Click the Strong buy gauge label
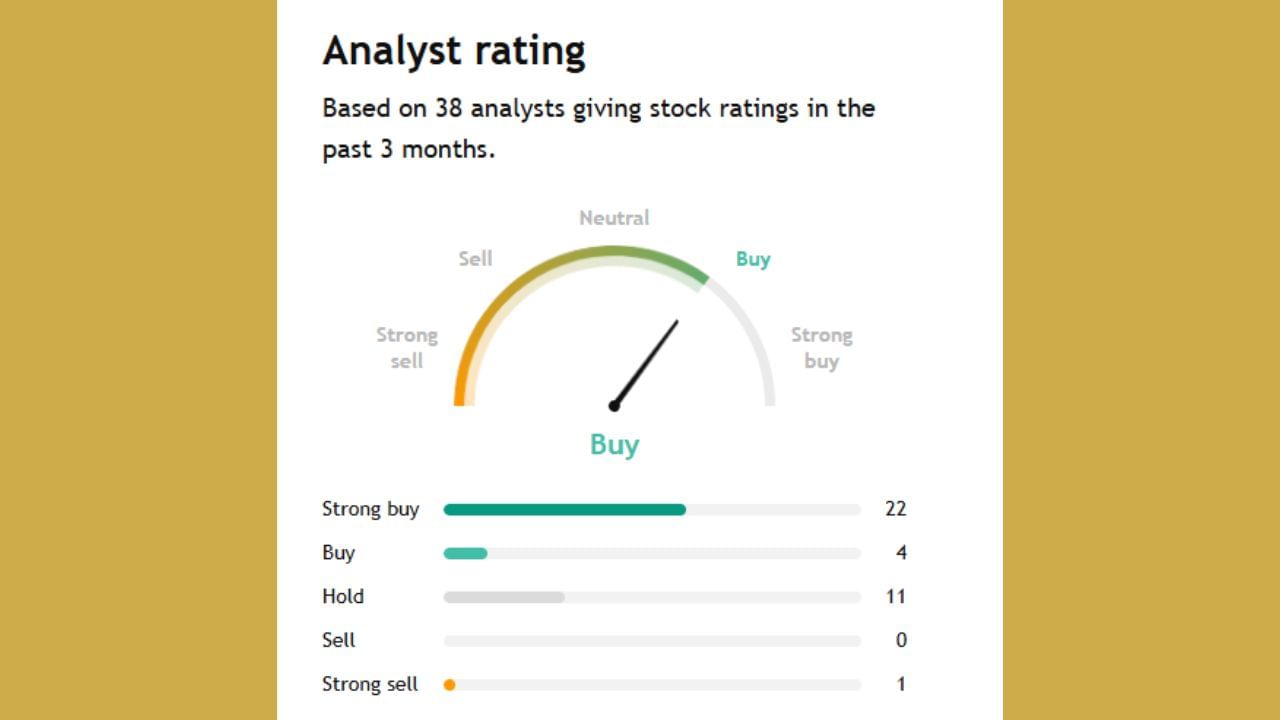The width and height of the screenshot is (1280, 720). point(821,347)
